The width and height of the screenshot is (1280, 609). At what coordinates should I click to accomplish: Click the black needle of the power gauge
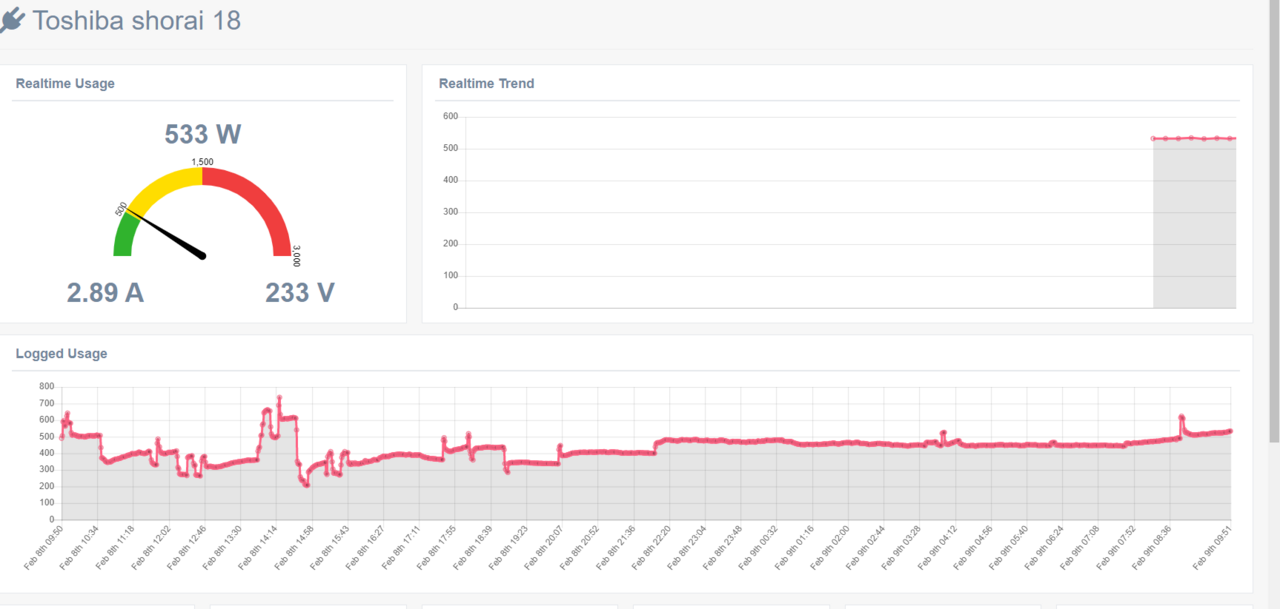[x=165, y=233]
